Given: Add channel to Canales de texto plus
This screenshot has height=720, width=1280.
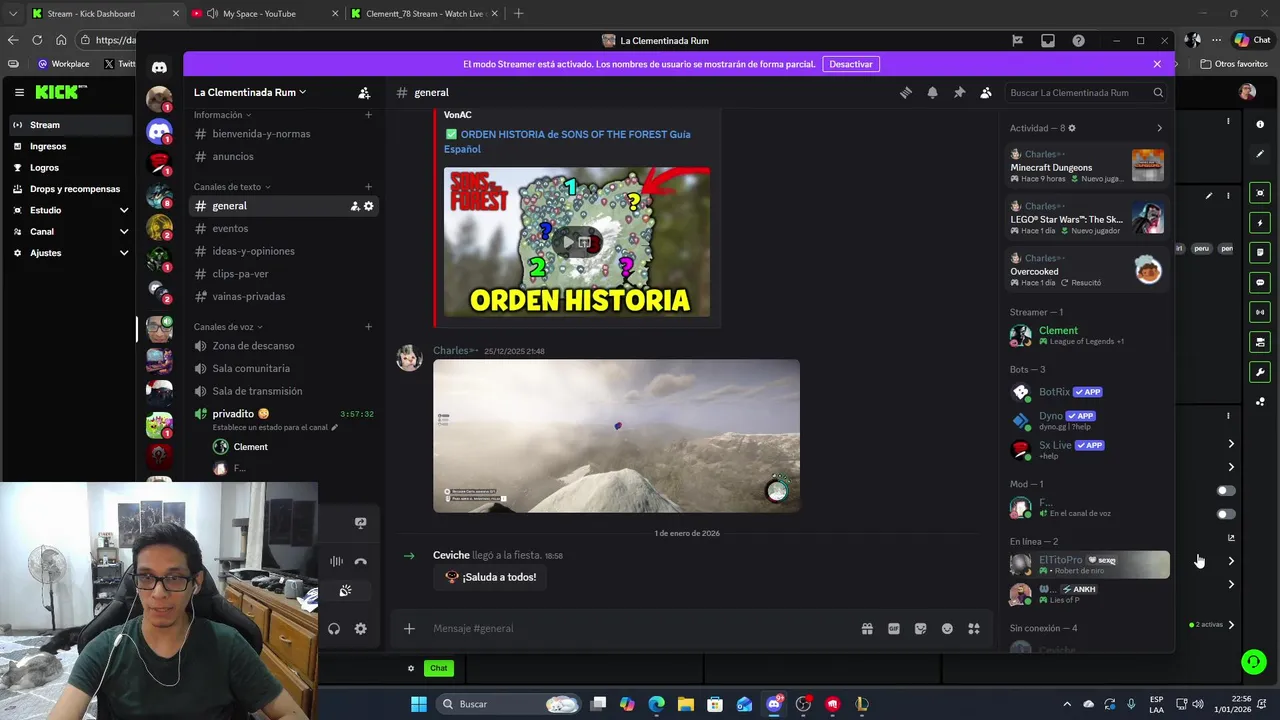Looking at the screenshot, I should click(368, 187).
